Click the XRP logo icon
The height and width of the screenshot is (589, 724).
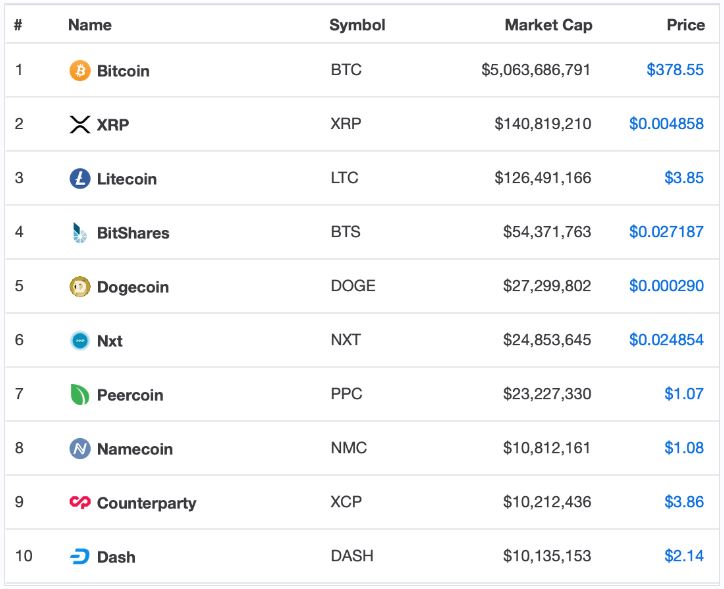(80, 125)
